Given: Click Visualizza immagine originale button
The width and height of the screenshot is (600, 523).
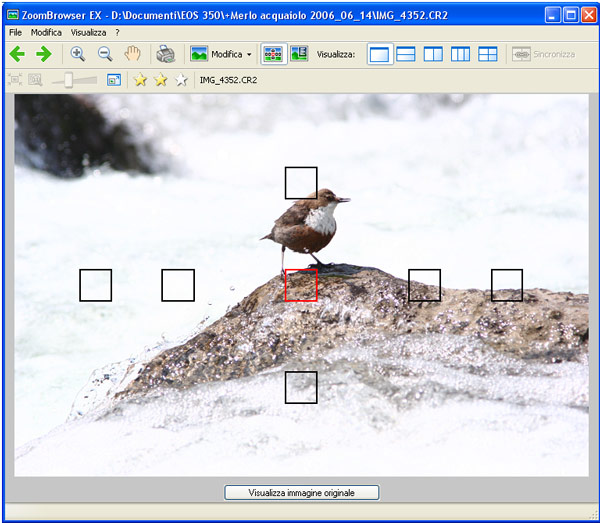Looking at the screenshot, I should (x=302, y=492).
